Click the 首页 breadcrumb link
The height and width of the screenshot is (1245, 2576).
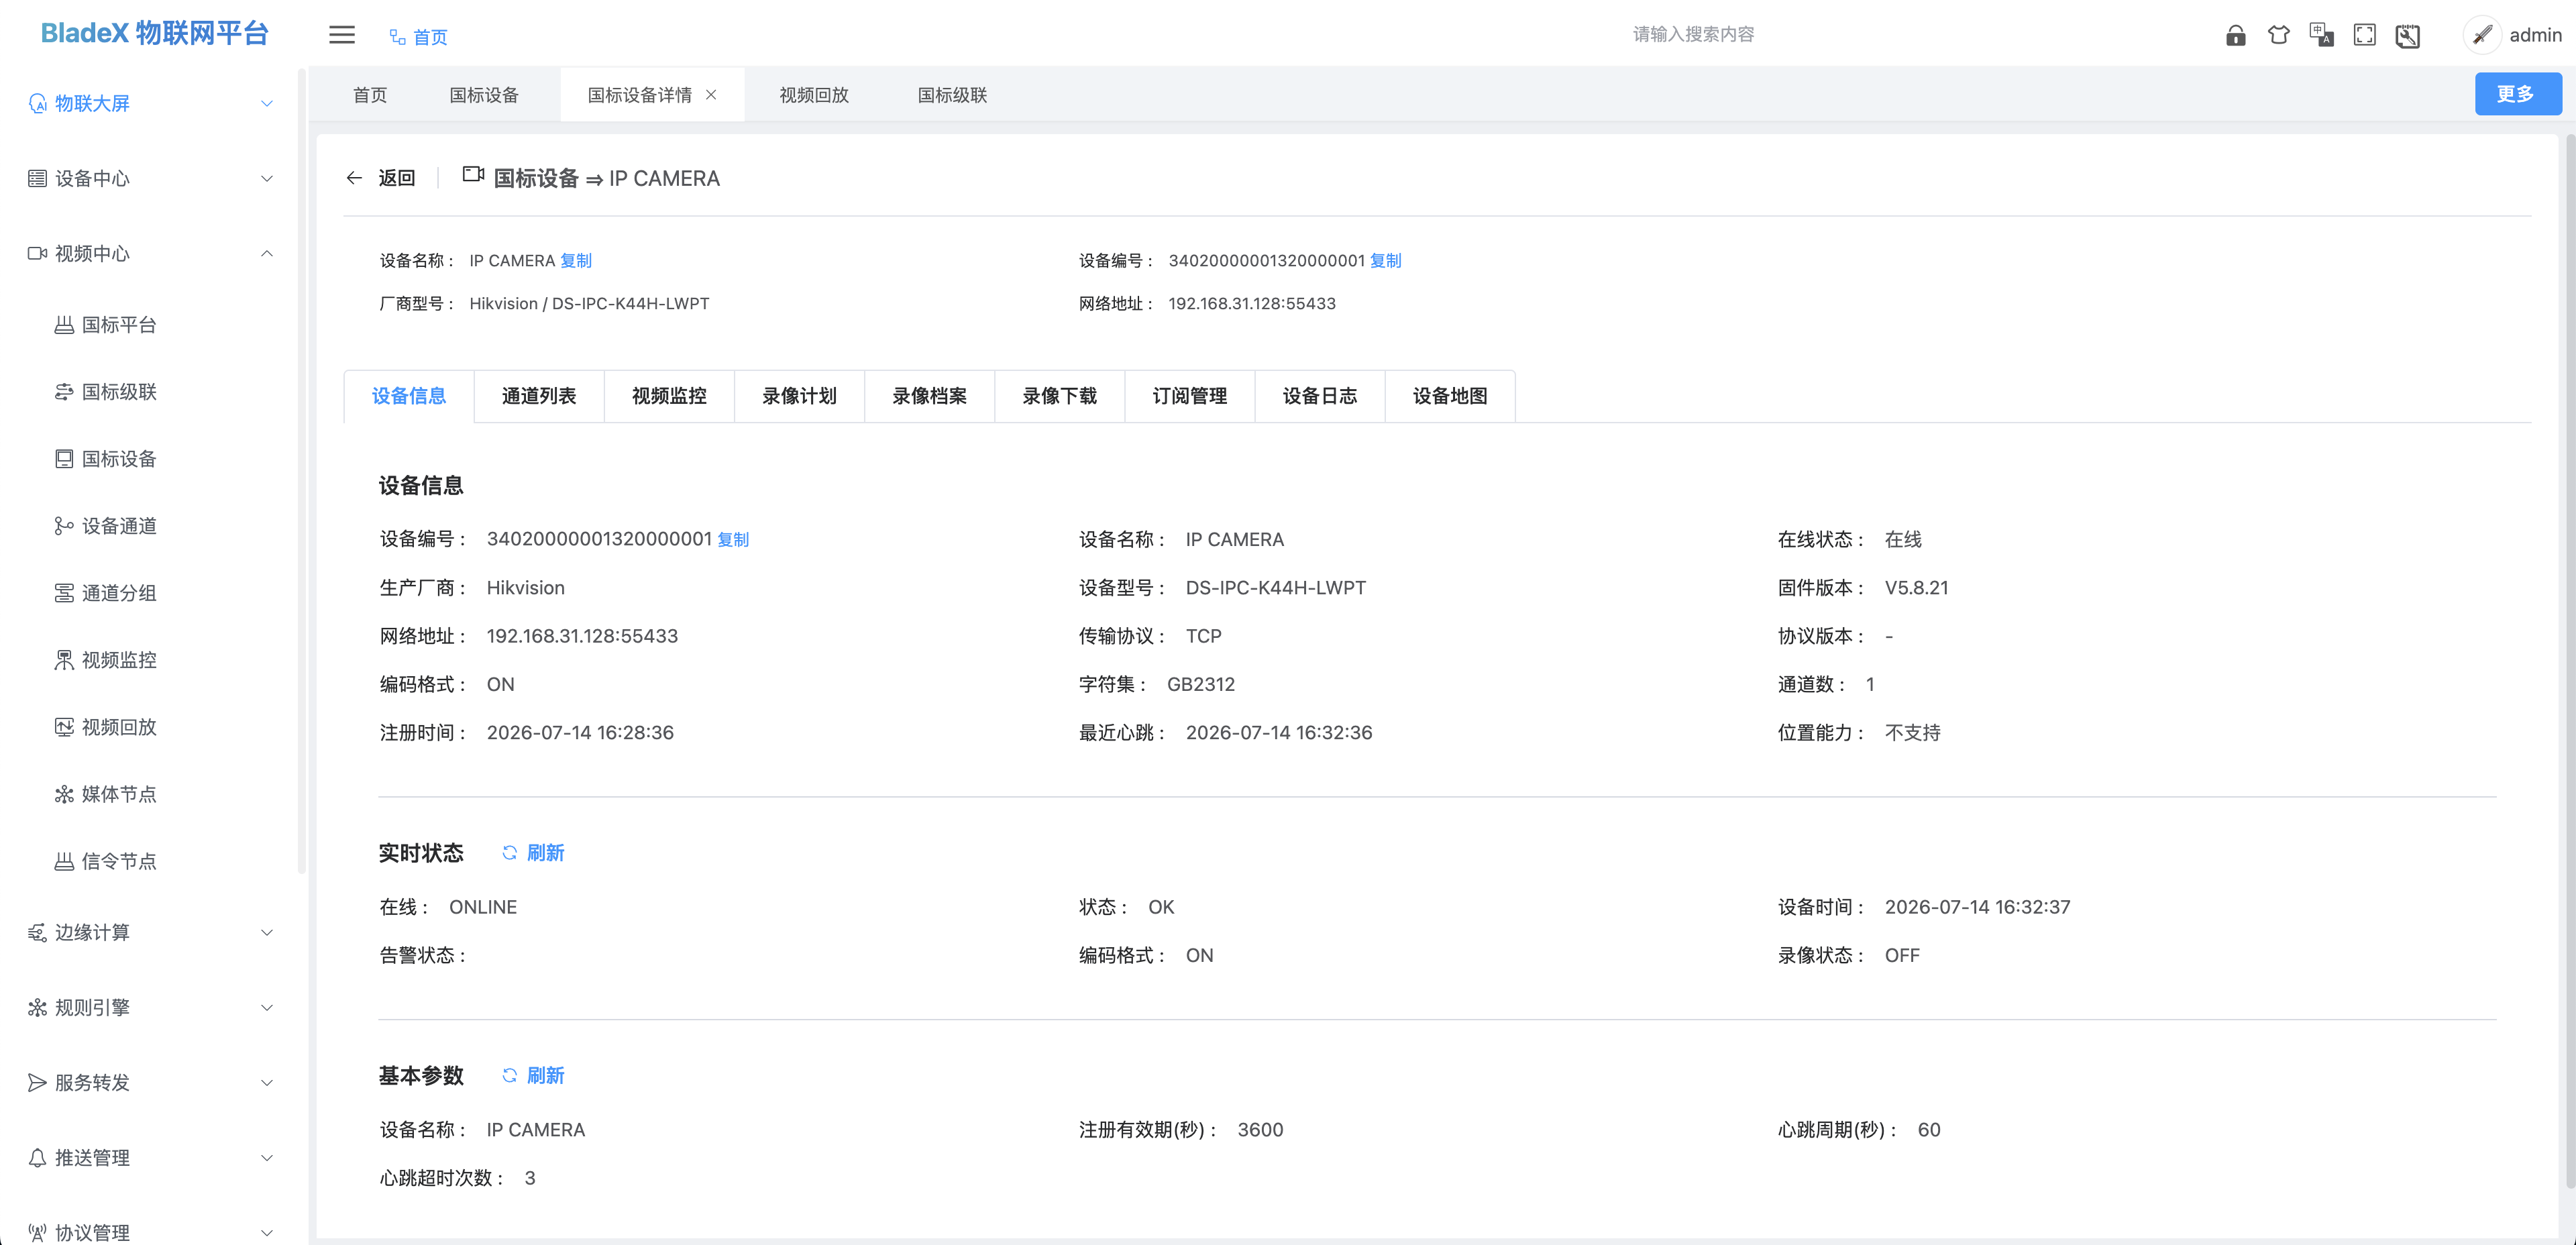click(418, 37)
